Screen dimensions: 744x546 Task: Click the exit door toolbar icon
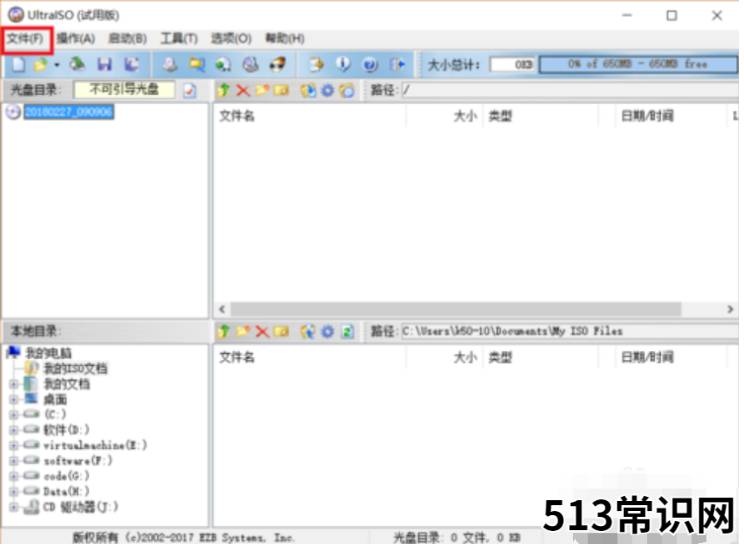(x=397, y=64)
